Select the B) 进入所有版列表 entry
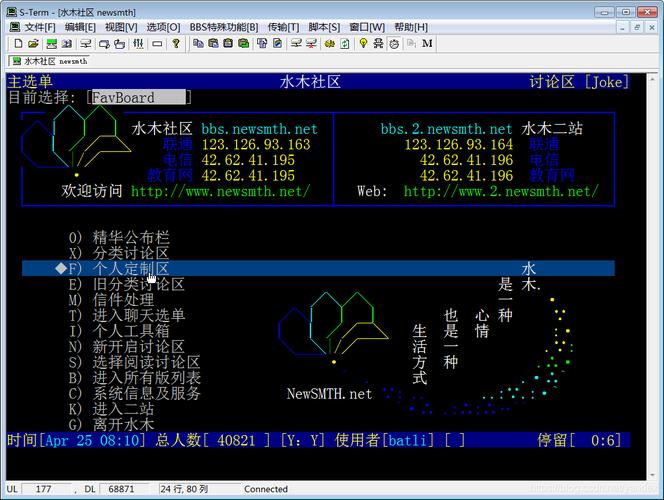The width and height of the screenshot is (664, 500). [134, 378]
